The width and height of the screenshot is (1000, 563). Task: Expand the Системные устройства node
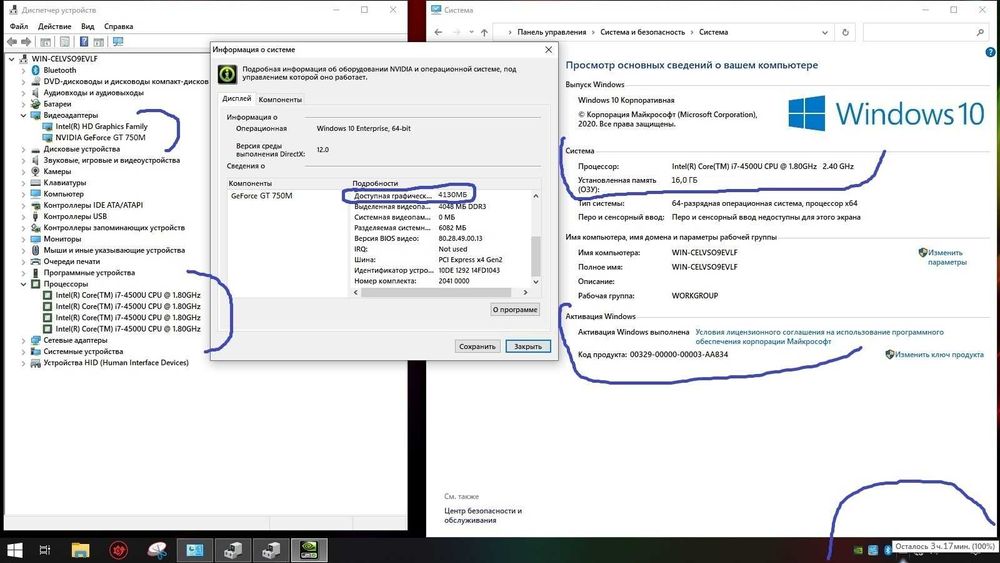24,351
